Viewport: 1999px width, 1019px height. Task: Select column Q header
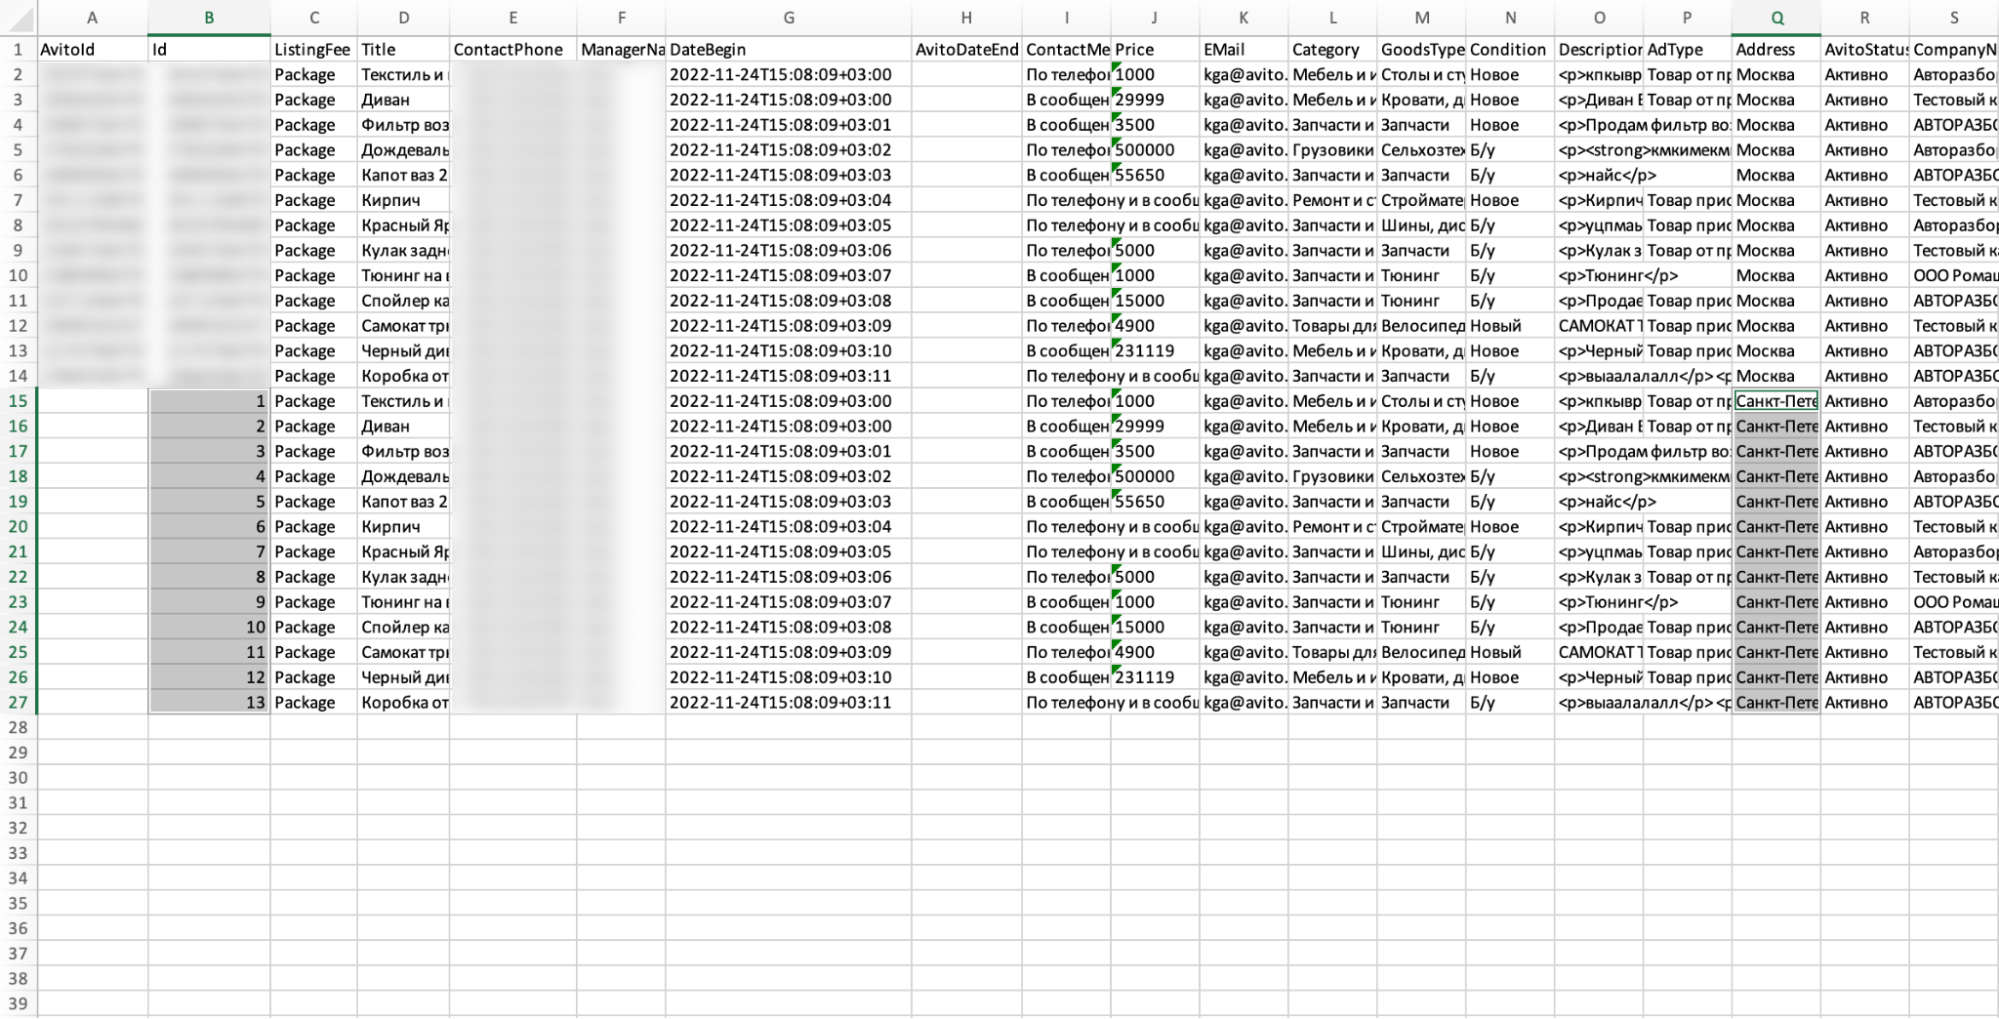[x=1776, y=18]
